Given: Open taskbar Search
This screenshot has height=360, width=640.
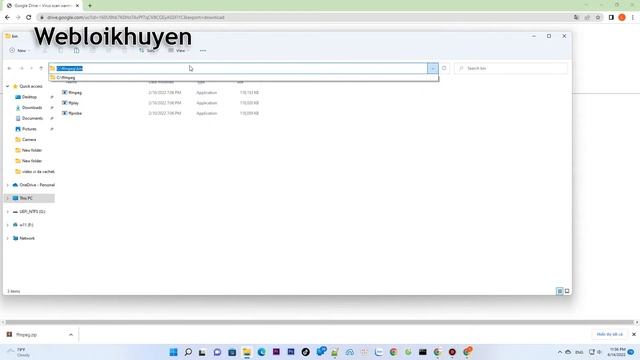Looking at the screenshot, I should (188, 352).
